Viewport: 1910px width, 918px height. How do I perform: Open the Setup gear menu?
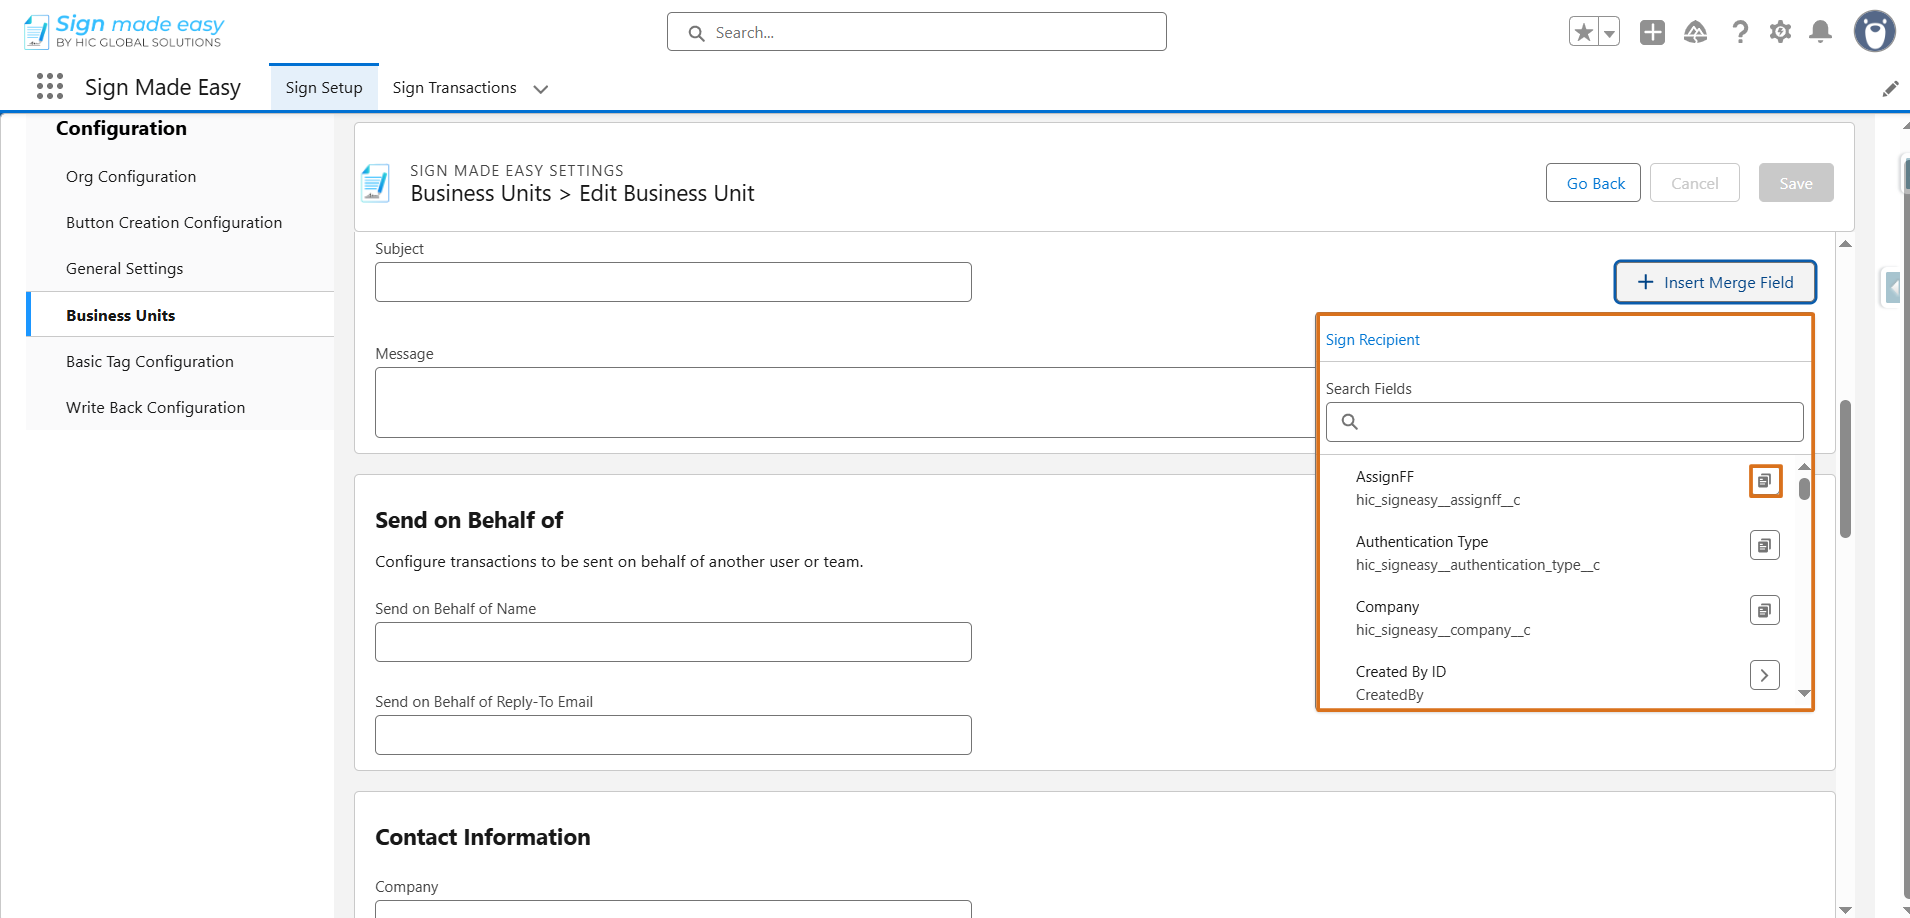[x=1780, y=33]
